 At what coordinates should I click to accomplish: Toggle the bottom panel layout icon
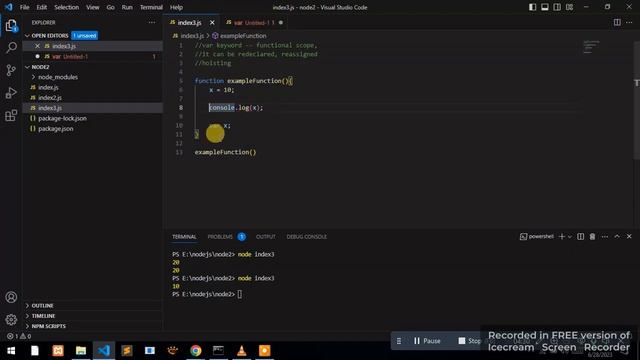(x=544, y=7)
